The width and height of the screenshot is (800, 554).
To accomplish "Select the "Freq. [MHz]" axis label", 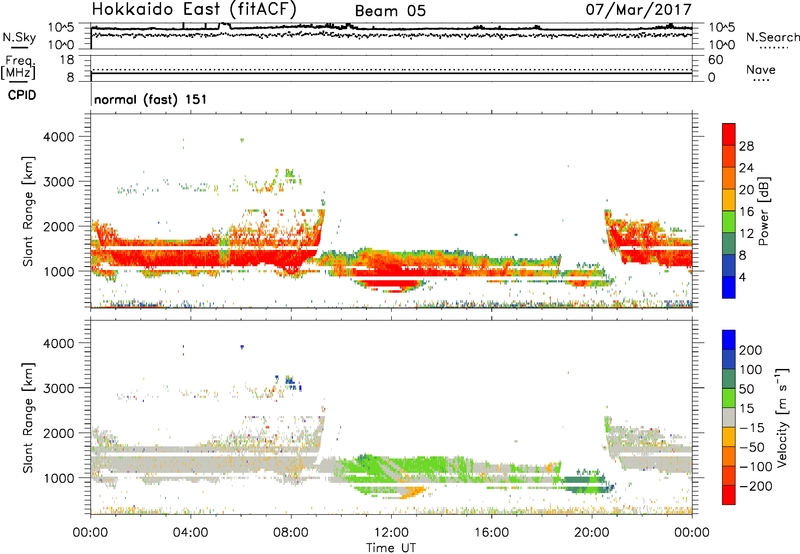I will pyautogui.click(x=18, y=67).
